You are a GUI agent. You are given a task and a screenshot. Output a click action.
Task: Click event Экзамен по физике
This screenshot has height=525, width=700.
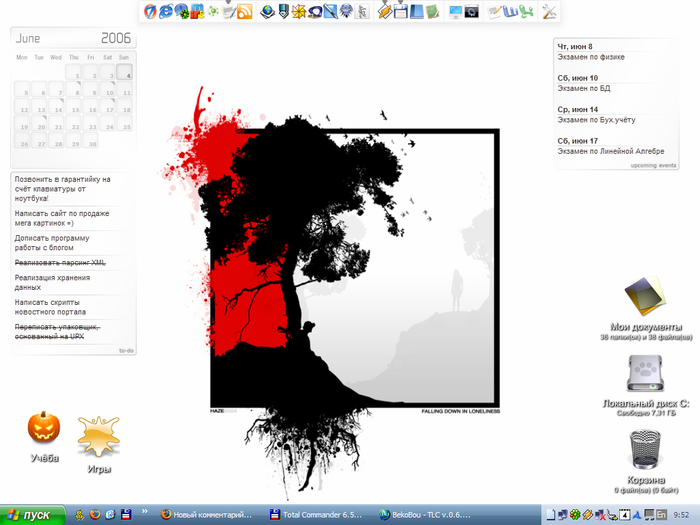pyautogui.click(x=591, y=57)
